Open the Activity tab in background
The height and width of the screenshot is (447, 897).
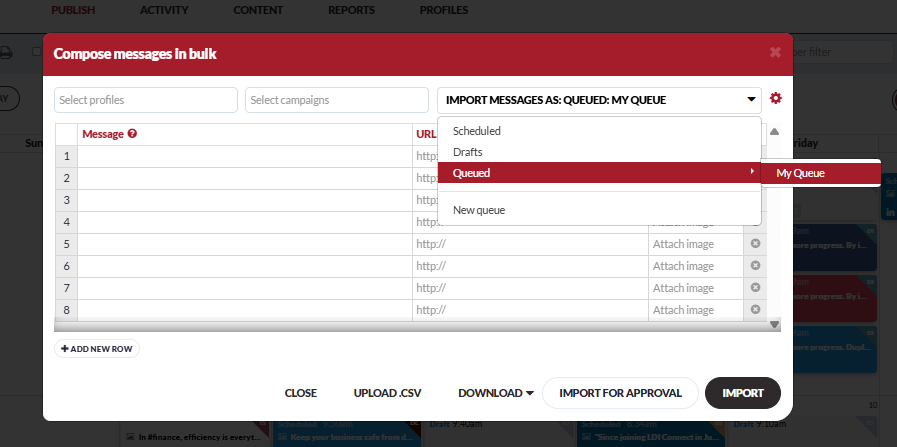click(164, 10)
